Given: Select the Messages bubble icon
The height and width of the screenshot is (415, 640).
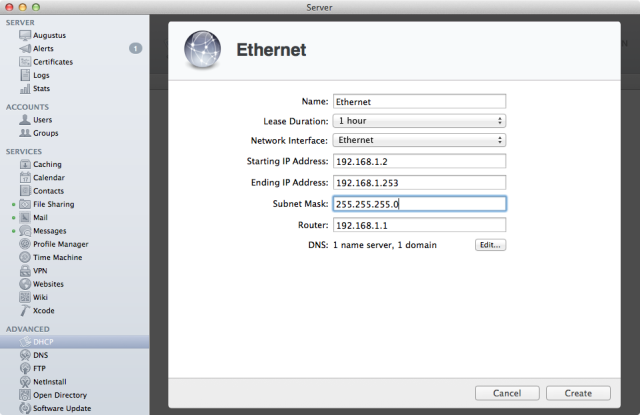Looking at the screenshot, I should [x=25, y=231].
